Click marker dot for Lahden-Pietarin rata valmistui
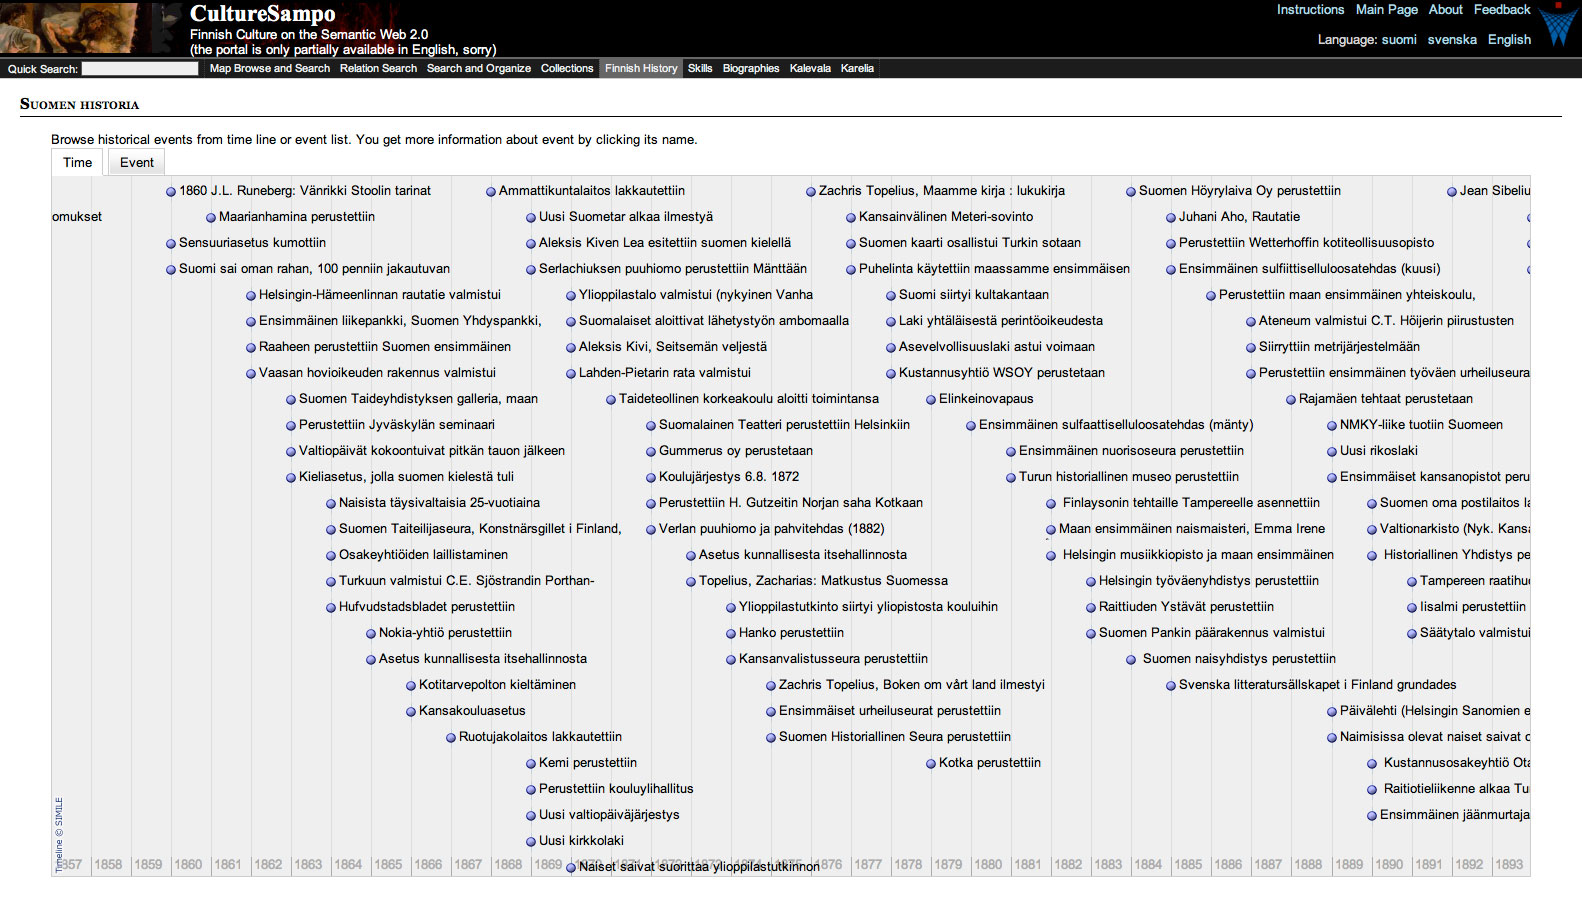This screenshot has height=910, width=1582. 571,374
